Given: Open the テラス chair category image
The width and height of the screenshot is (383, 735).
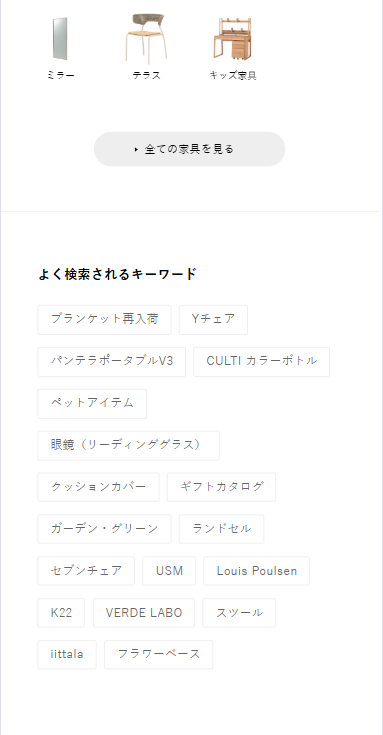Looking at the screenshot, I should point(146,38).
